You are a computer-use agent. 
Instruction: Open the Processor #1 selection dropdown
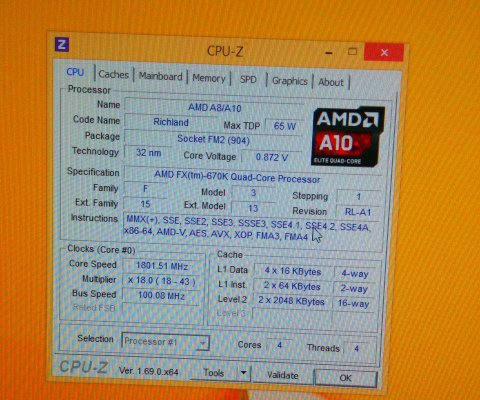click(166, 342)
